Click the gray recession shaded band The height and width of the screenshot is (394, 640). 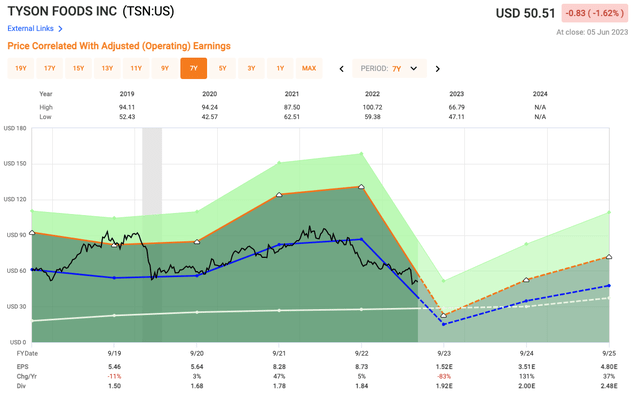click(x=152, y=235)
